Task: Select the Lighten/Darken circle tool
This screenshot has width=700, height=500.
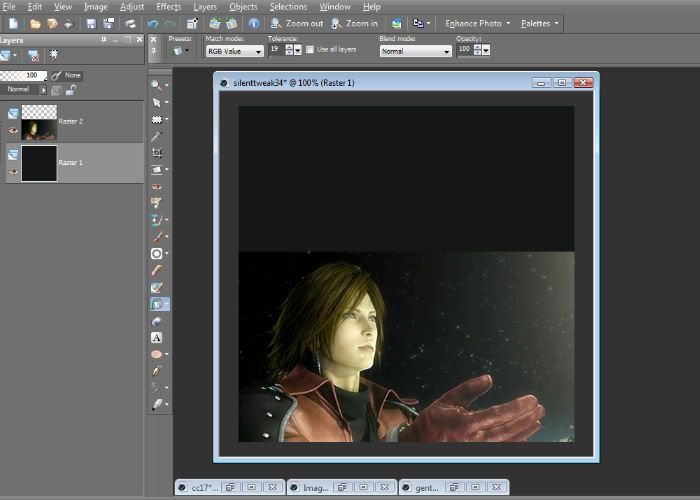Action: (156, 254)
